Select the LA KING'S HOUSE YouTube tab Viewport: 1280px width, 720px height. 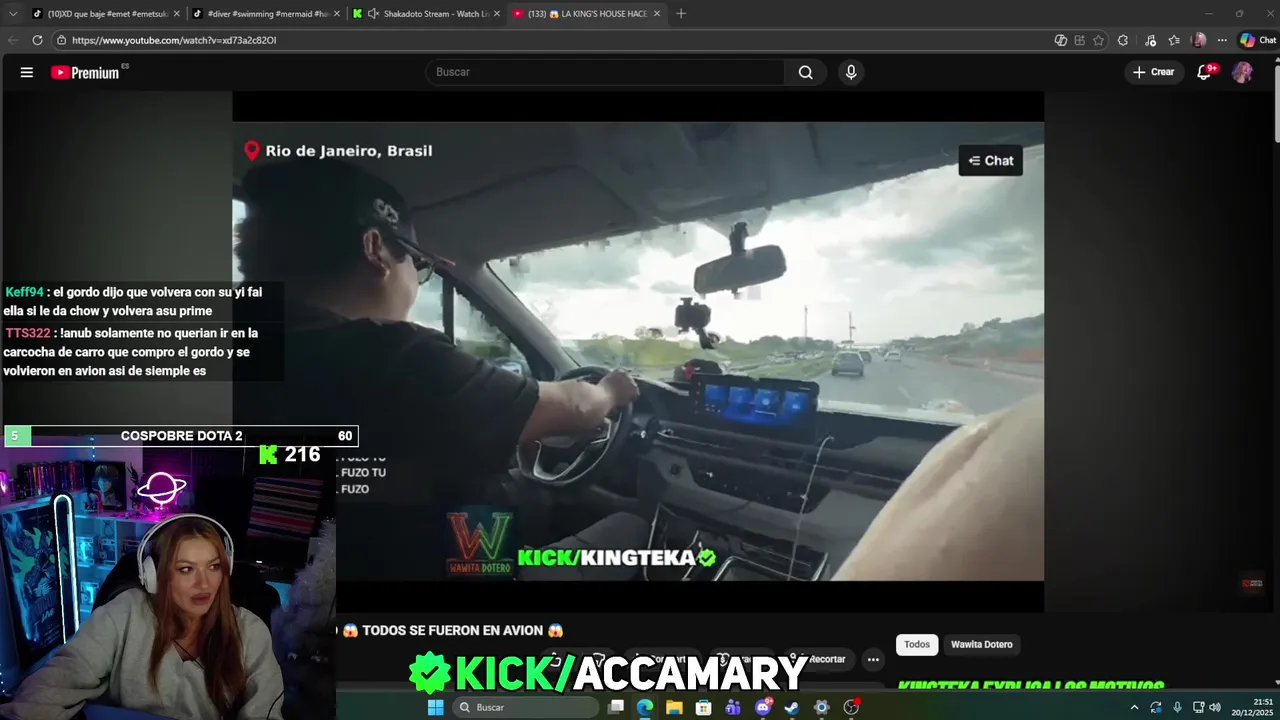pos(588,13)
